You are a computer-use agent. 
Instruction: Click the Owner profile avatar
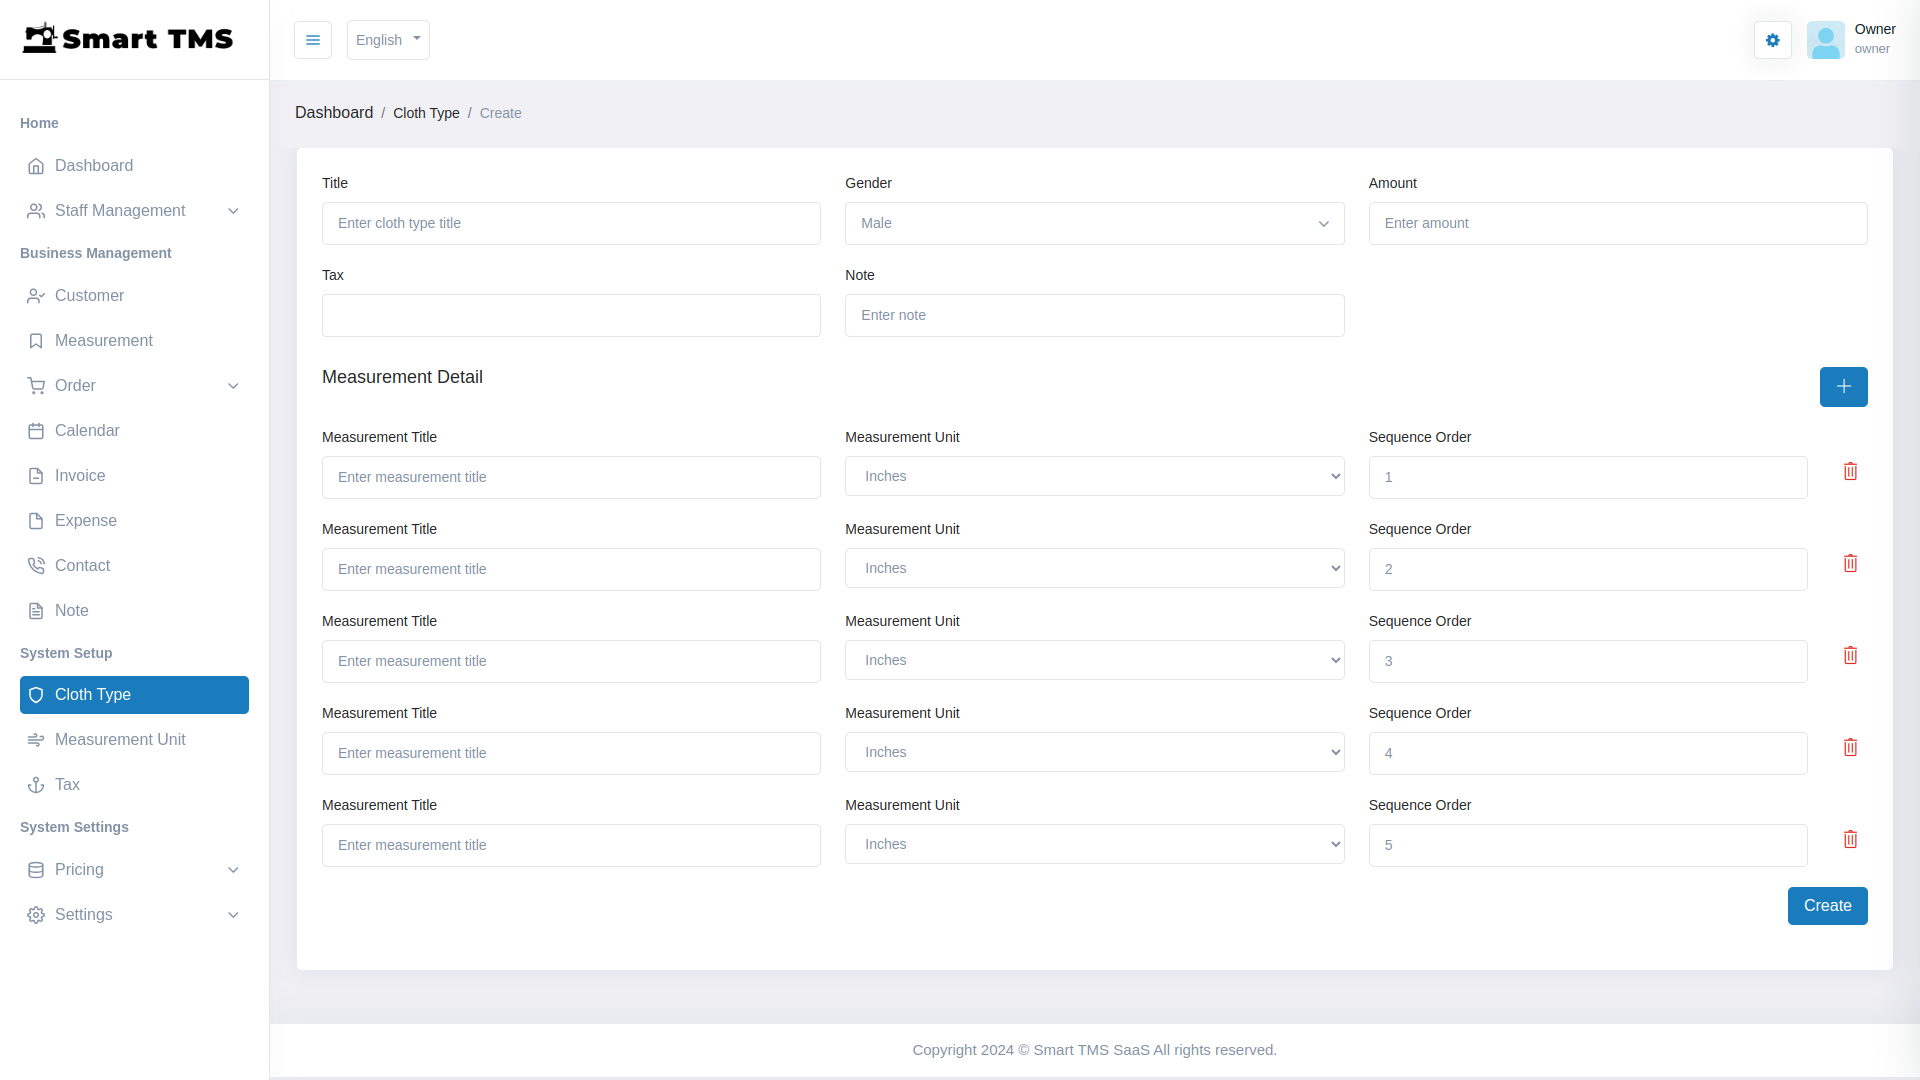pos(1827,40)
